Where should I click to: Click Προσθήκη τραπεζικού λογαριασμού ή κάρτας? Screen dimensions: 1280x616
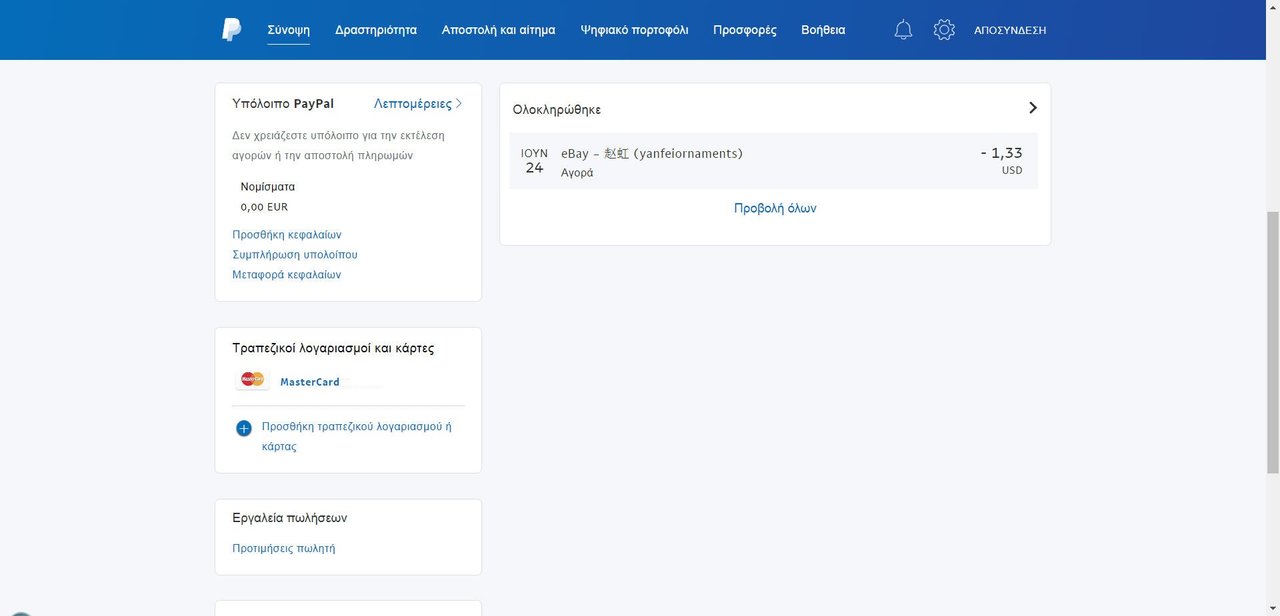click(x=357, y=436)
